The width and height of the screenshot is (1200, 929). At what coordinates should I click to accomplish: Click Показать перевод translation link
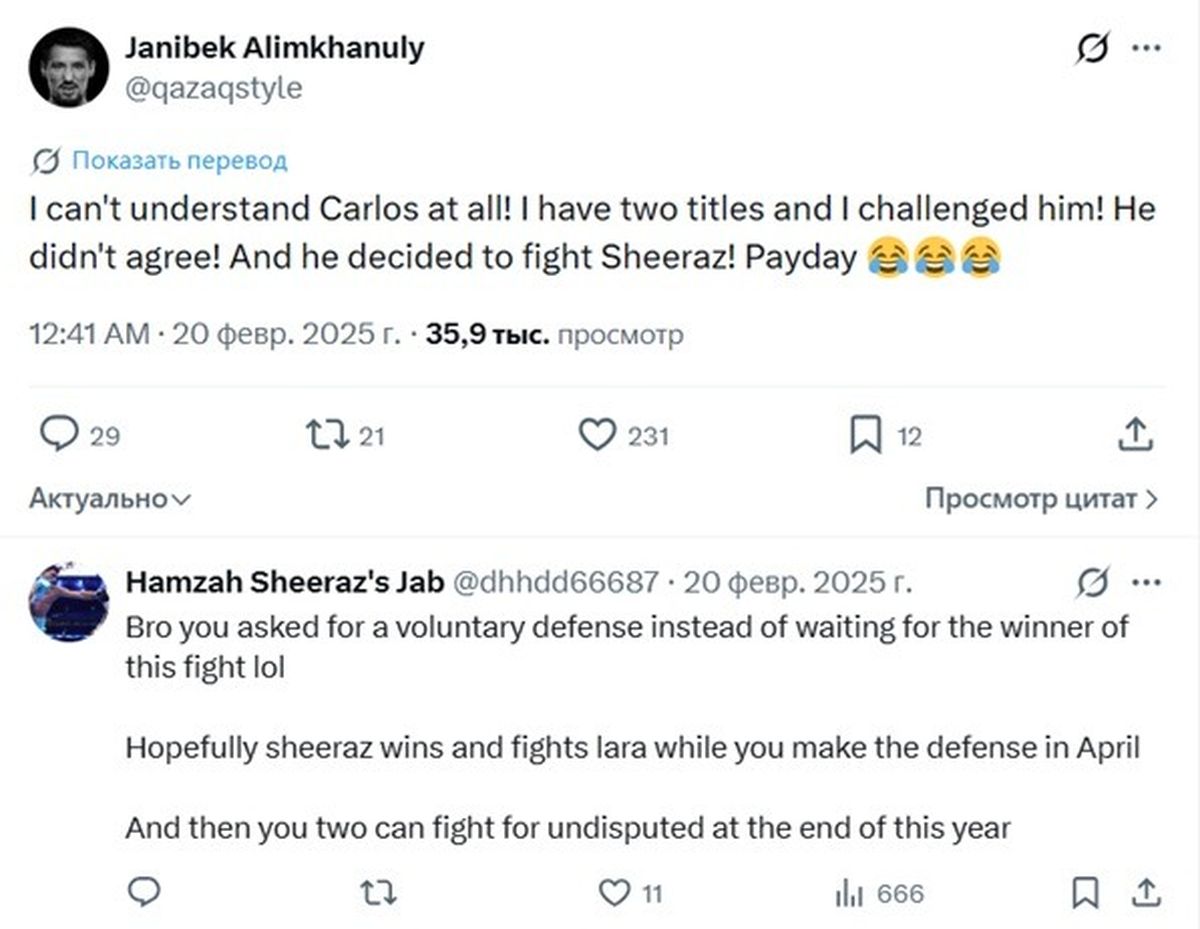(160, 160)
